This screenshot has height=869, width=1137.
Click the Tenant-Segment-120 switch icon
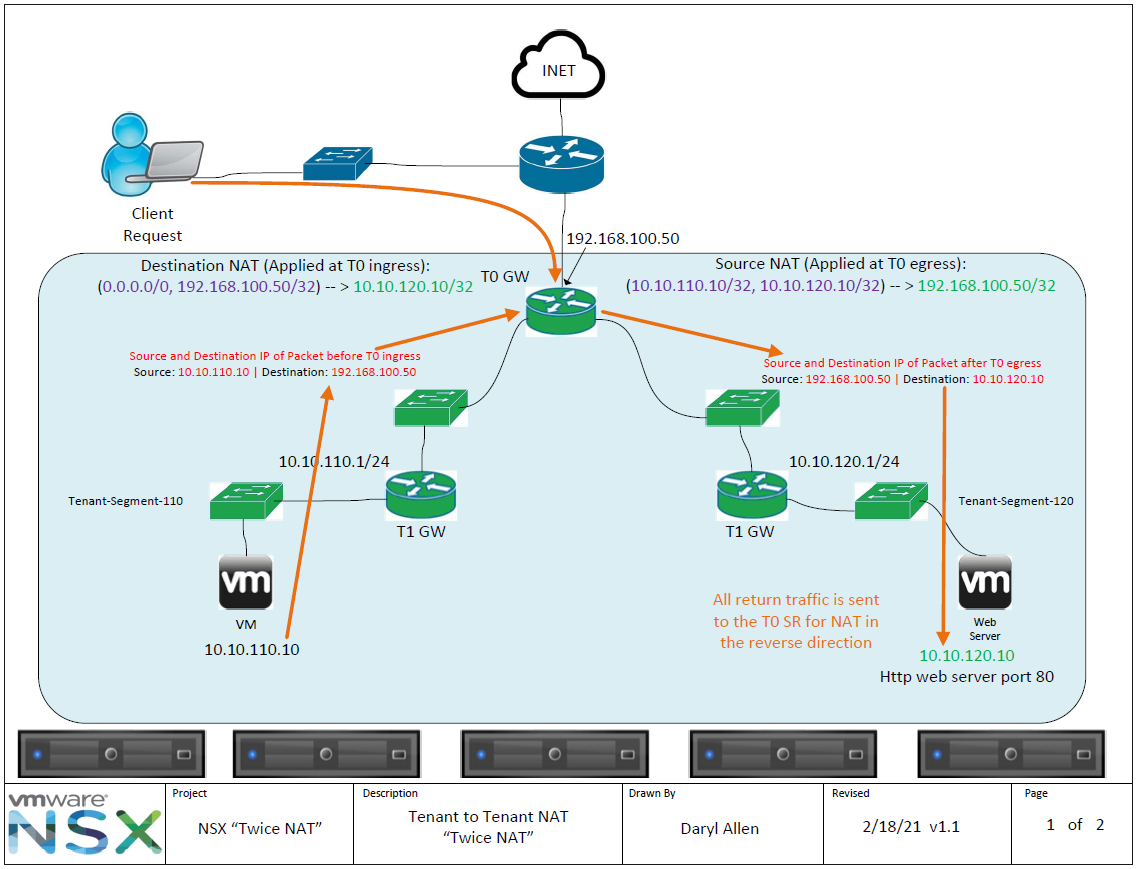[889, 500]
